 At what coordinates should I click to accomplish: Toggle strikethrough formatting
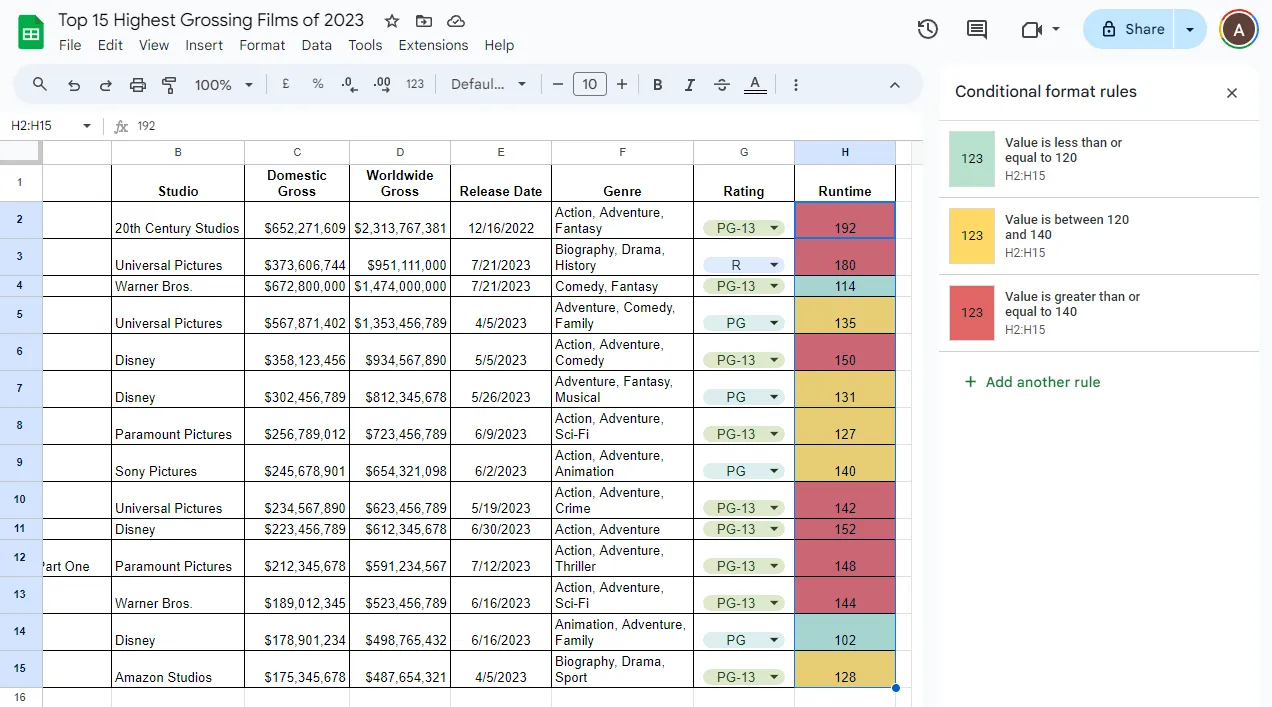tap(722, 85)
